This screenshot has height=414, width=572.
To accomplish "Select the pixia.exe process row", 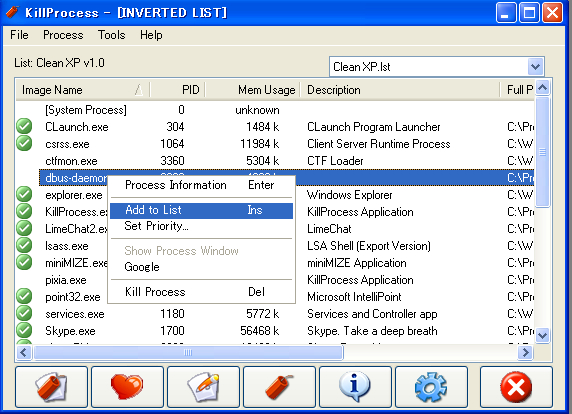I will point(275,280).
